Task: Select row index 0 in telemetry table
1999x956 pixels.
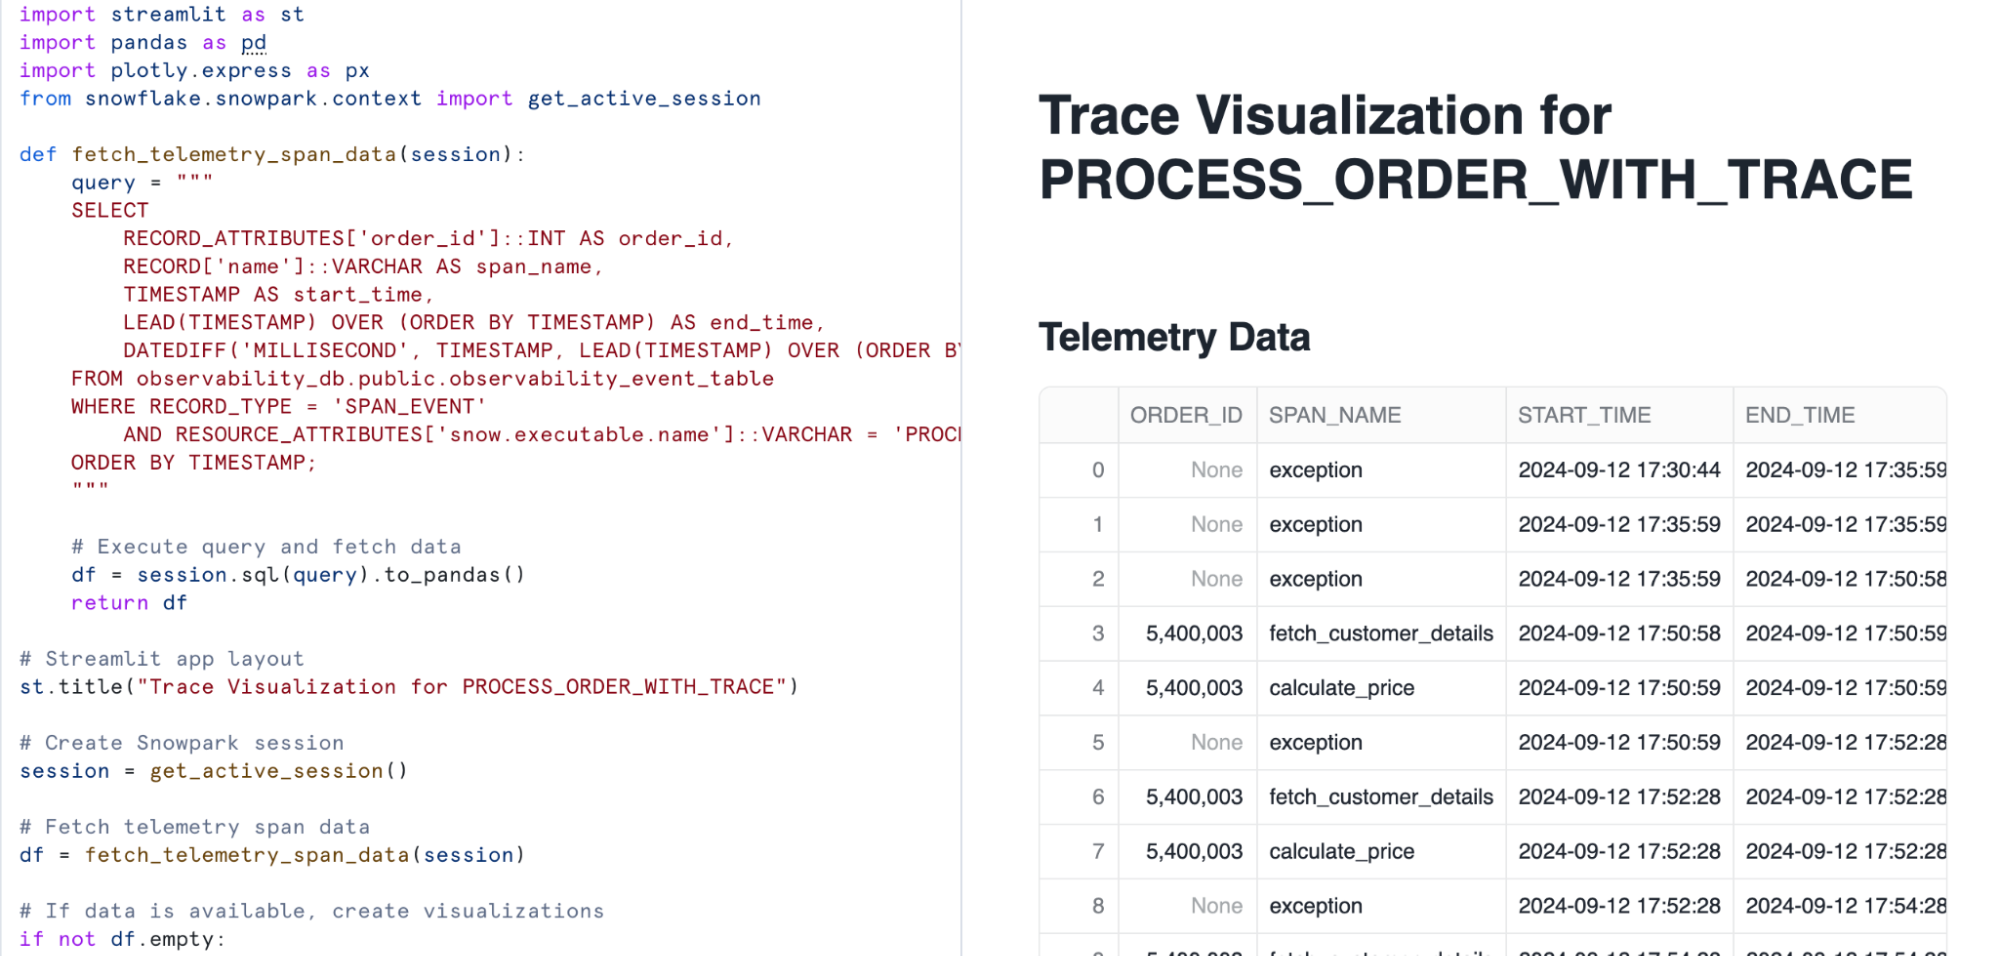Action: [x=1097, y=470]
